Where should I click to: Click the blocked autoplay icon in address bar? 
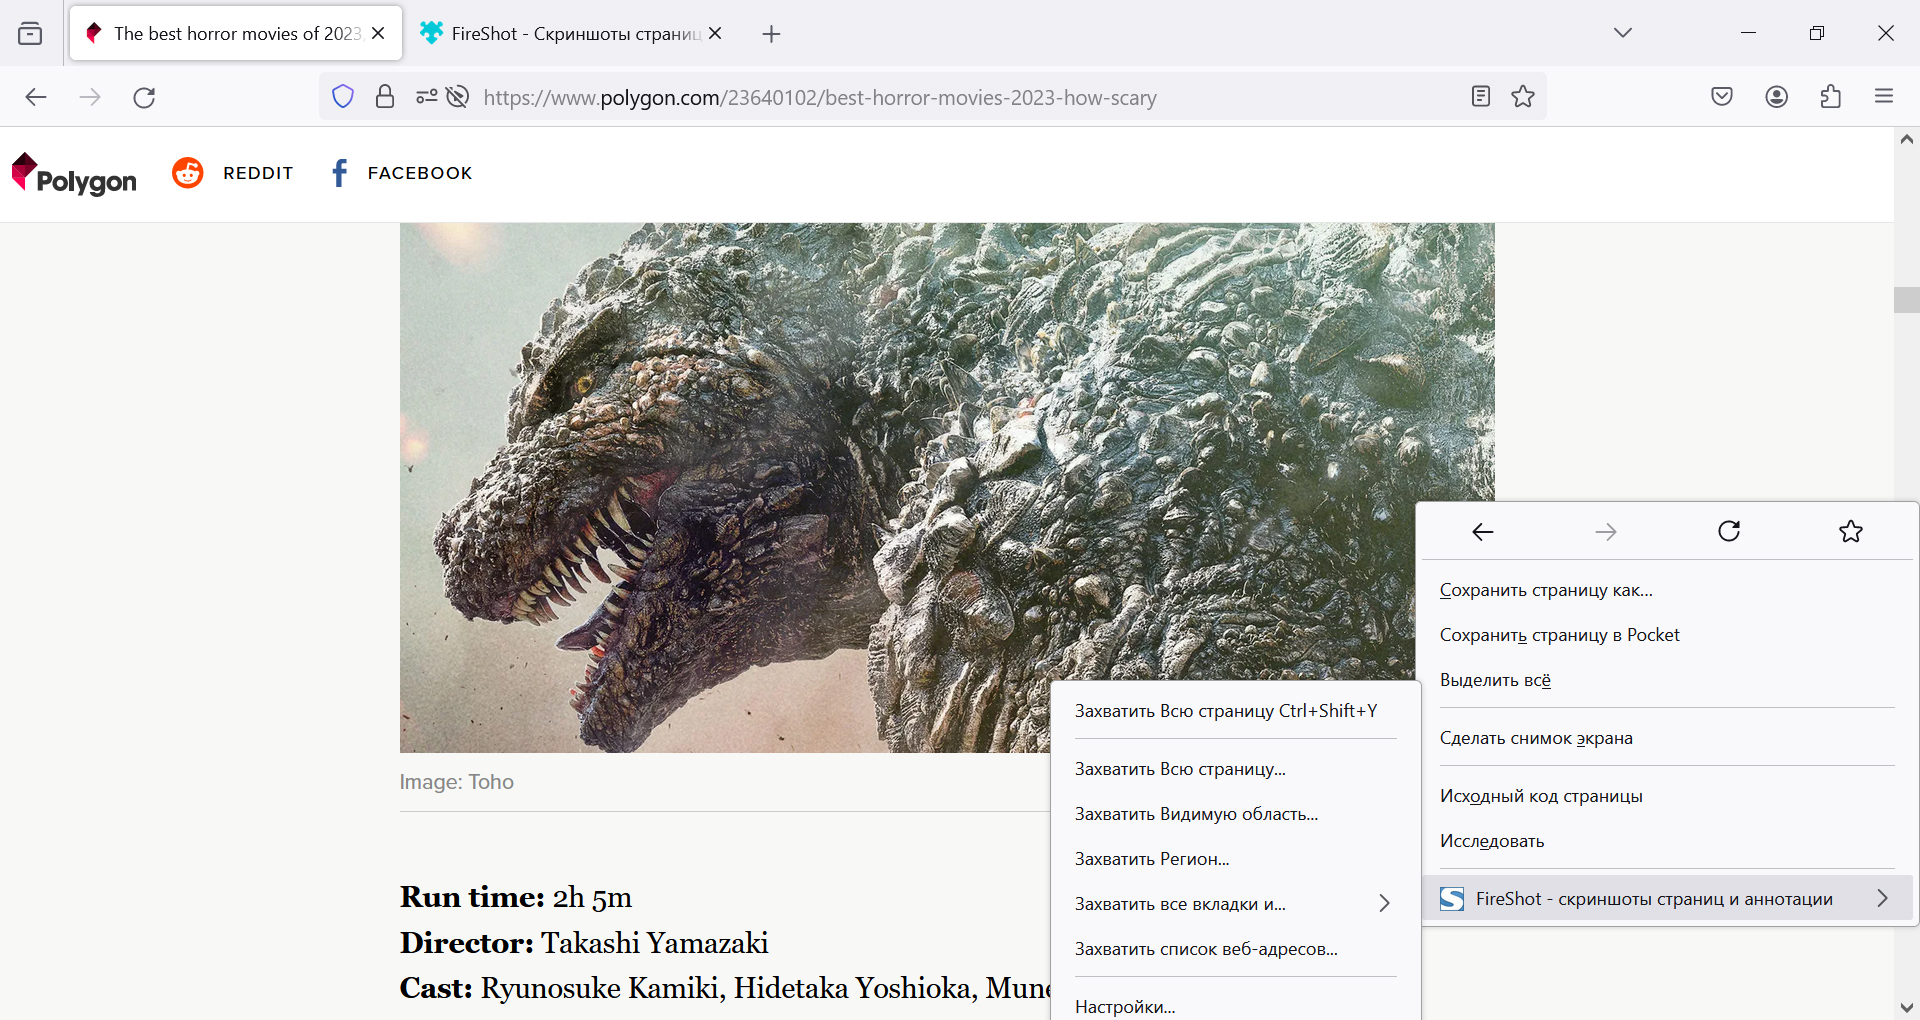coord(457,97)
